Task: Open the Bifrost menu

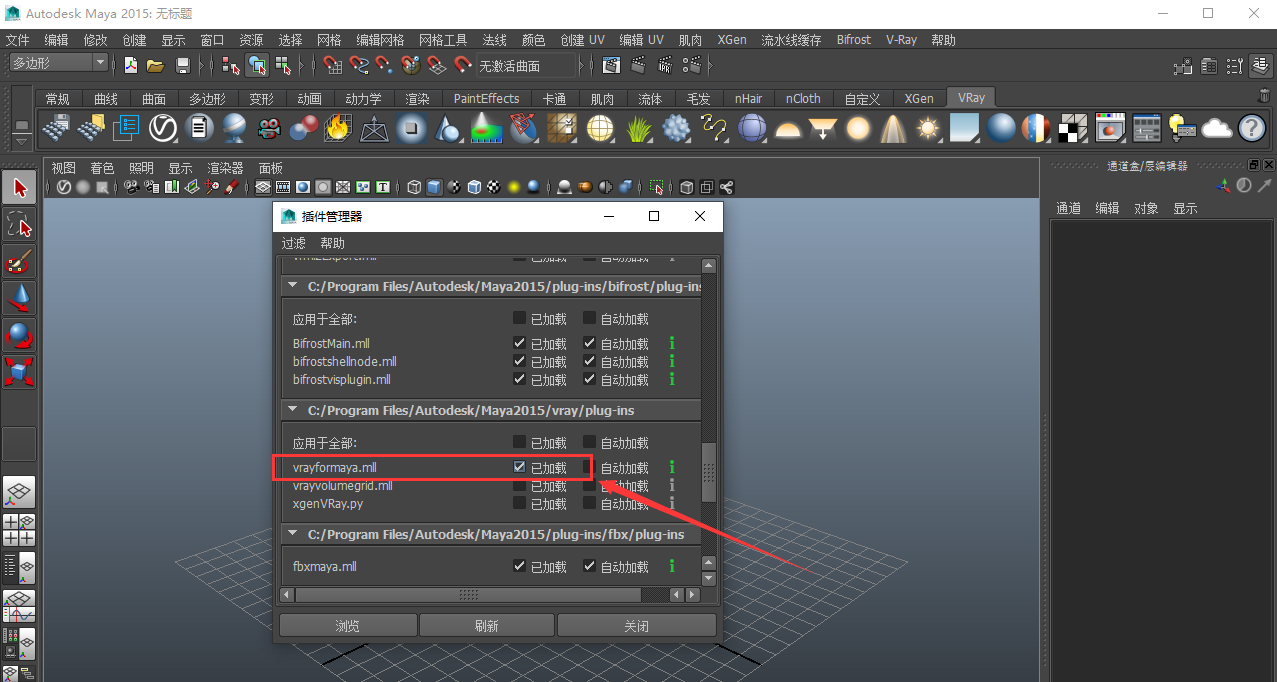Action: click(853, 40)
